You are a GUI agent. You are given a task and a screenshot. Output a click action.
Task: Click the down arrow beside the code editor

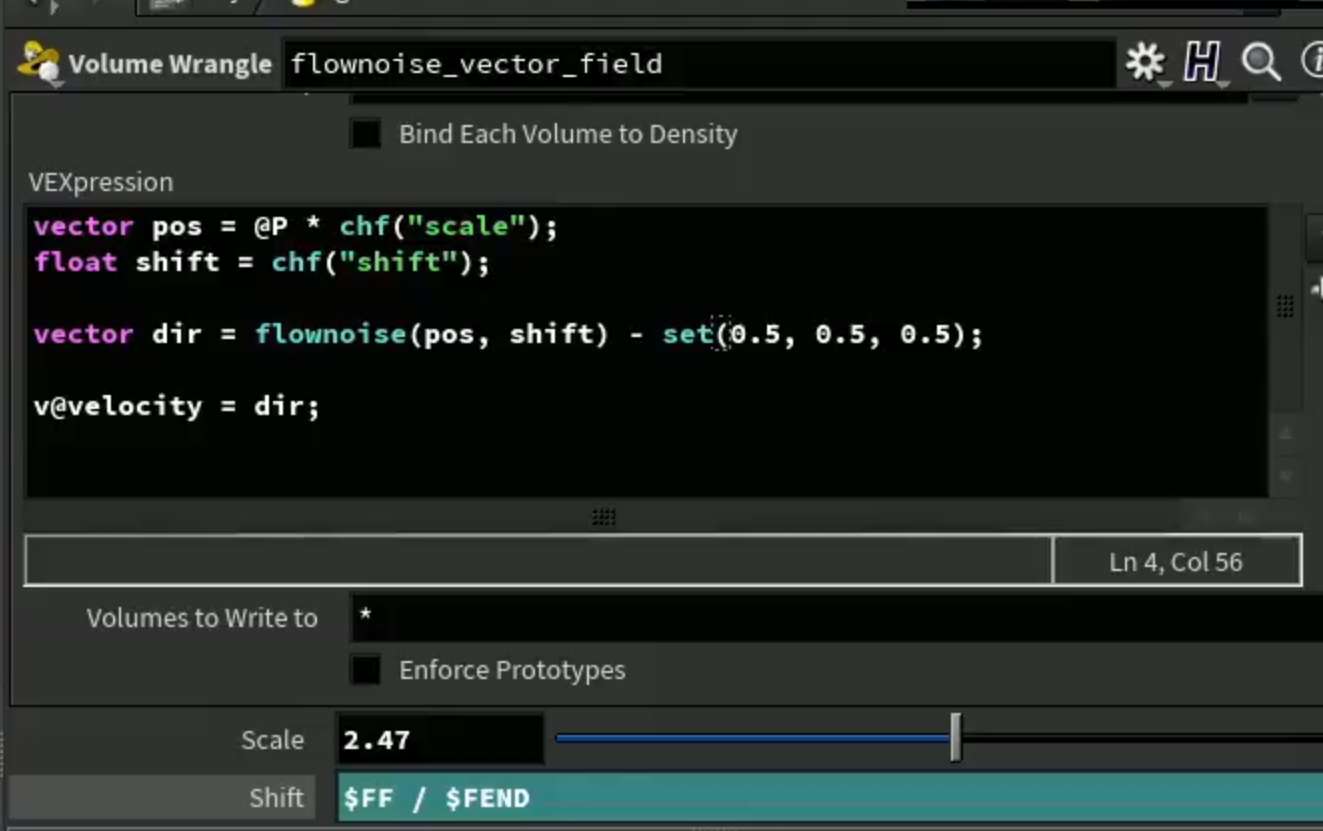tap(1286, 475)
